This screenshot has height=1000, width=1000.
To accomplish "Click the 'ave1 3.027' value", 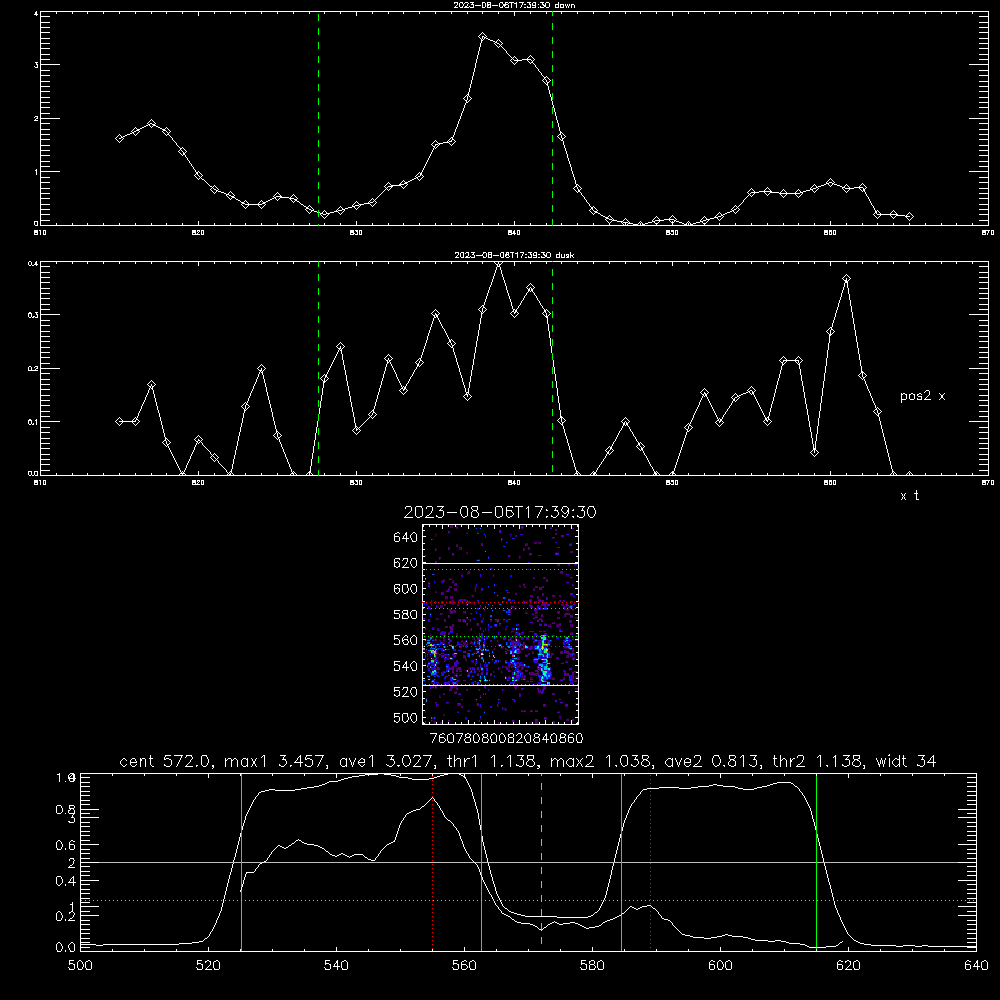I will coord(389,761).
